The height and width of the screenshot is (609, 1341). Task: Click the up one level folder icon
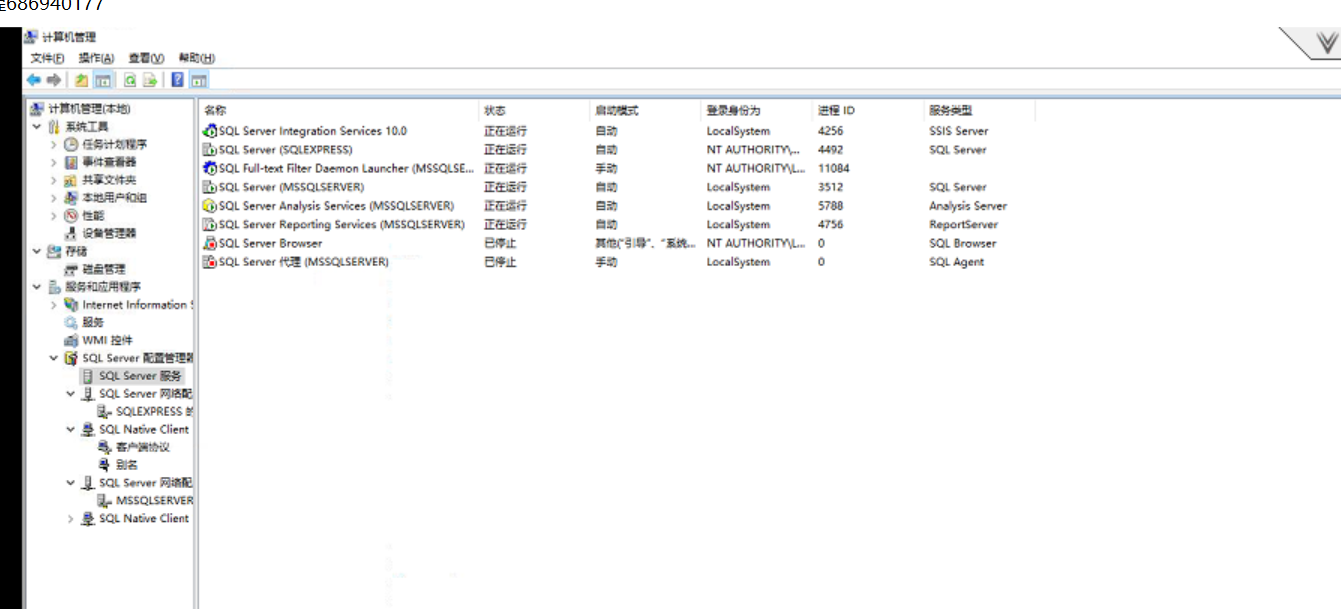[x=82, y=80]
